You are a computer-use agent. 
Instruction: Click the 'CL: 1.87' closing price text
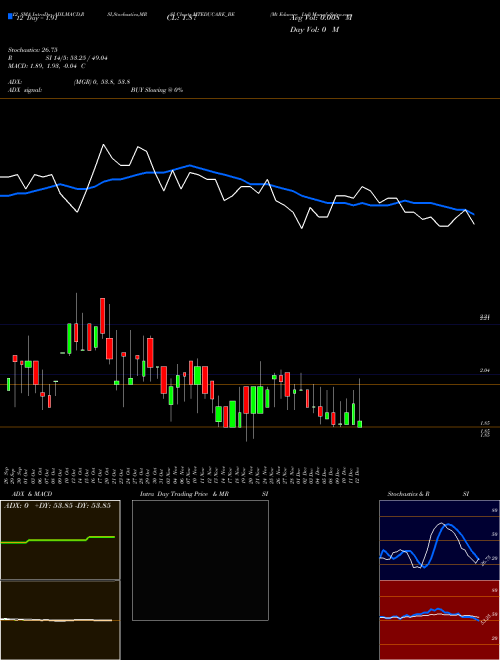(x=182, y=18)
